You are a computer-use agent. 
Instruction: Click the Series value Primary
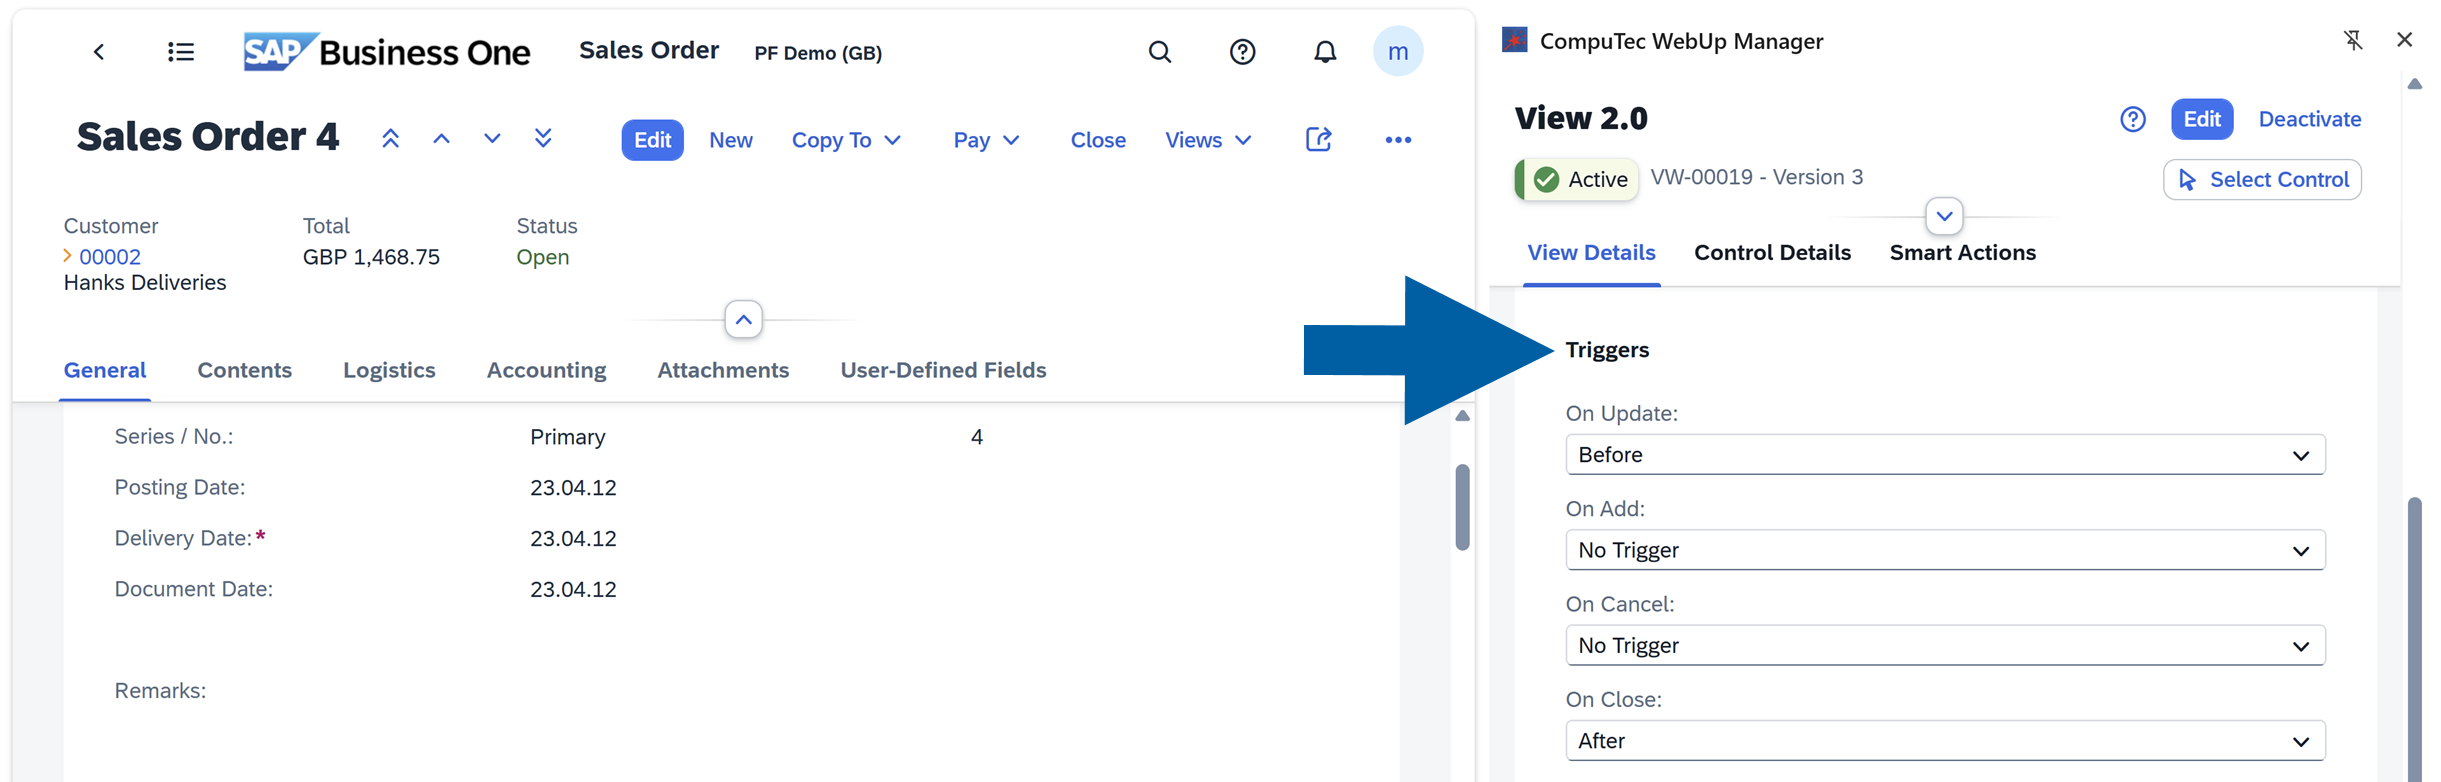coord(568,437)
